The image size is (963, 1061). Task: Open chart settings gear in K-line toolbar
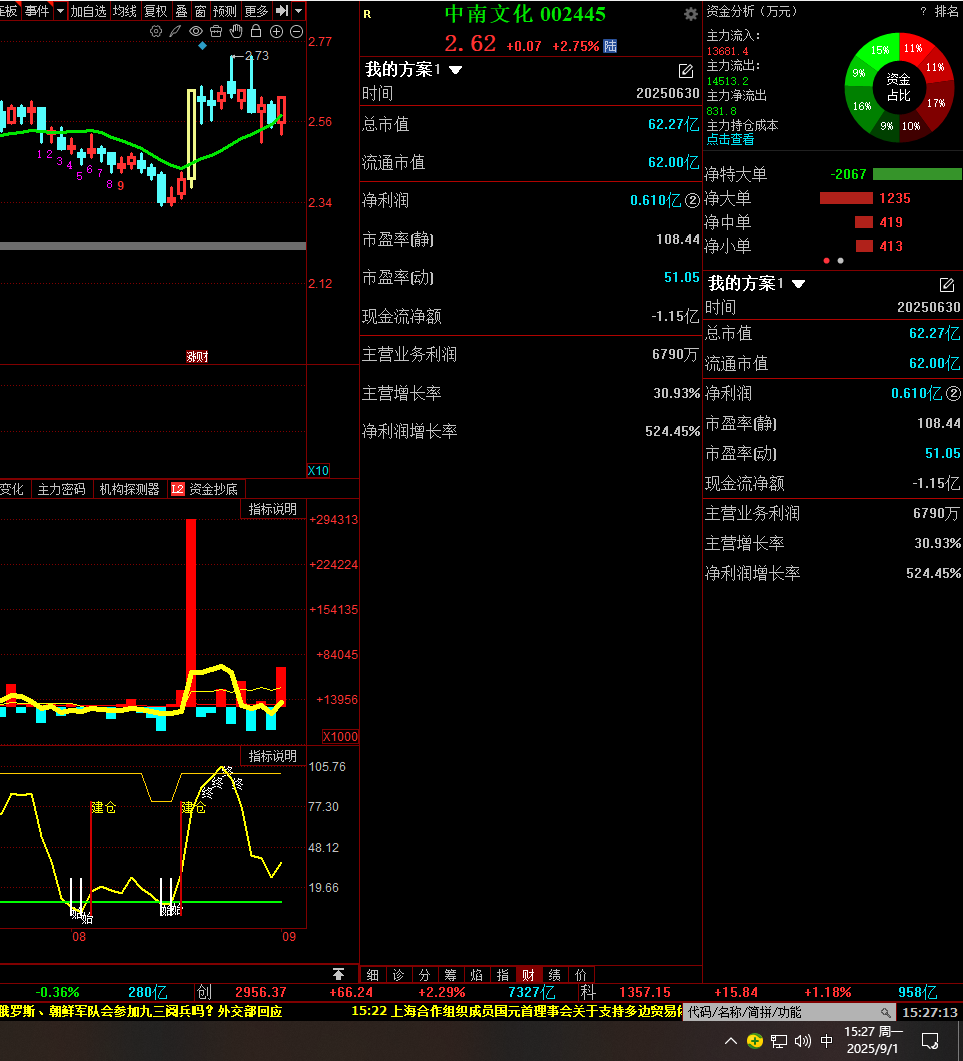pyautogui.click(x=156, y=31)
